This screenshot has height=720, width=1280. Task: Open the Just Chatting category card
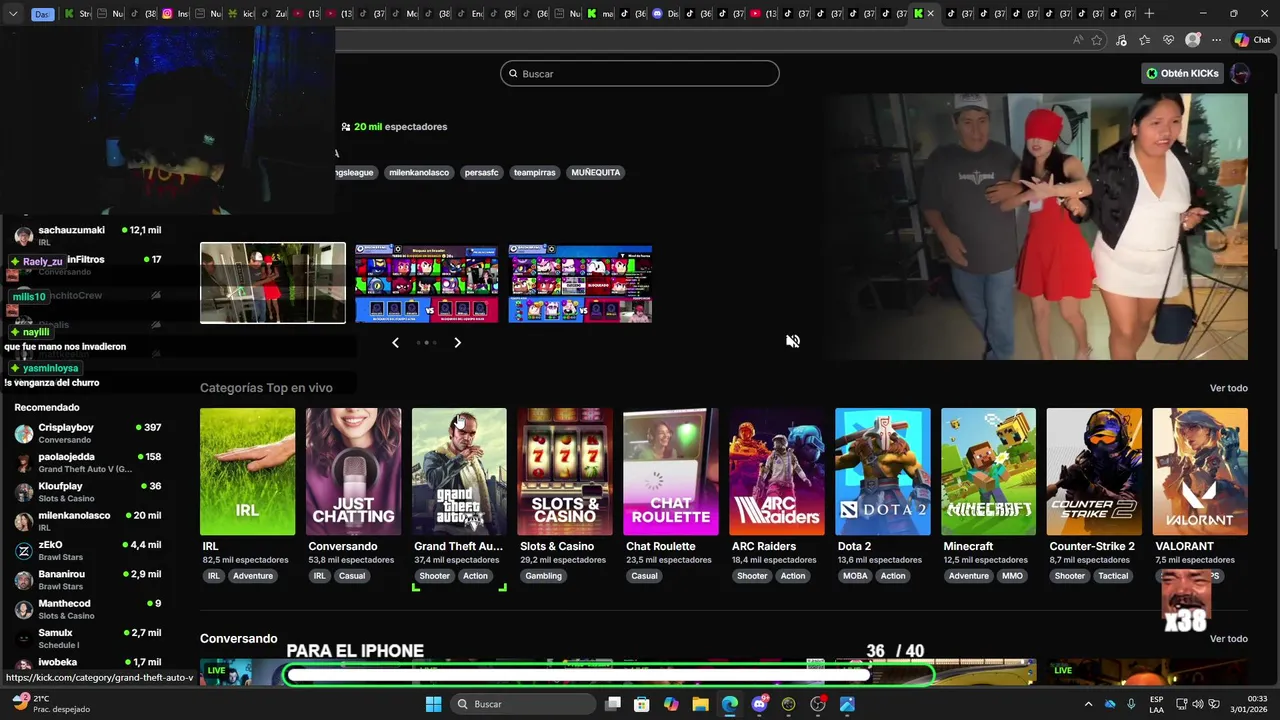[353, 472]
